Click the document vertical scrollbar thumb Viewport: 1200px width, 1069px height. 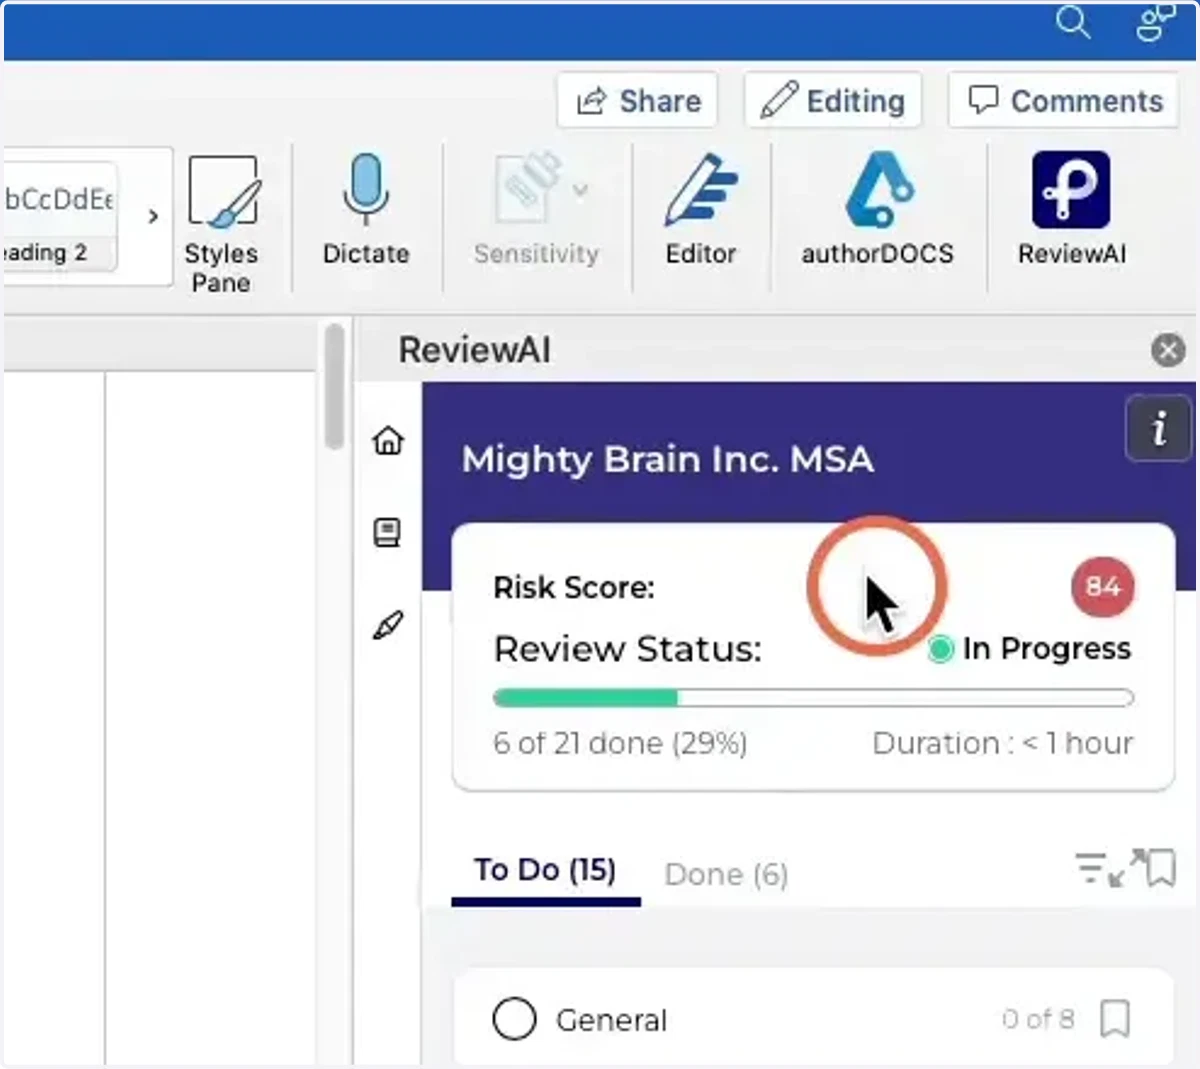point(335,385)
